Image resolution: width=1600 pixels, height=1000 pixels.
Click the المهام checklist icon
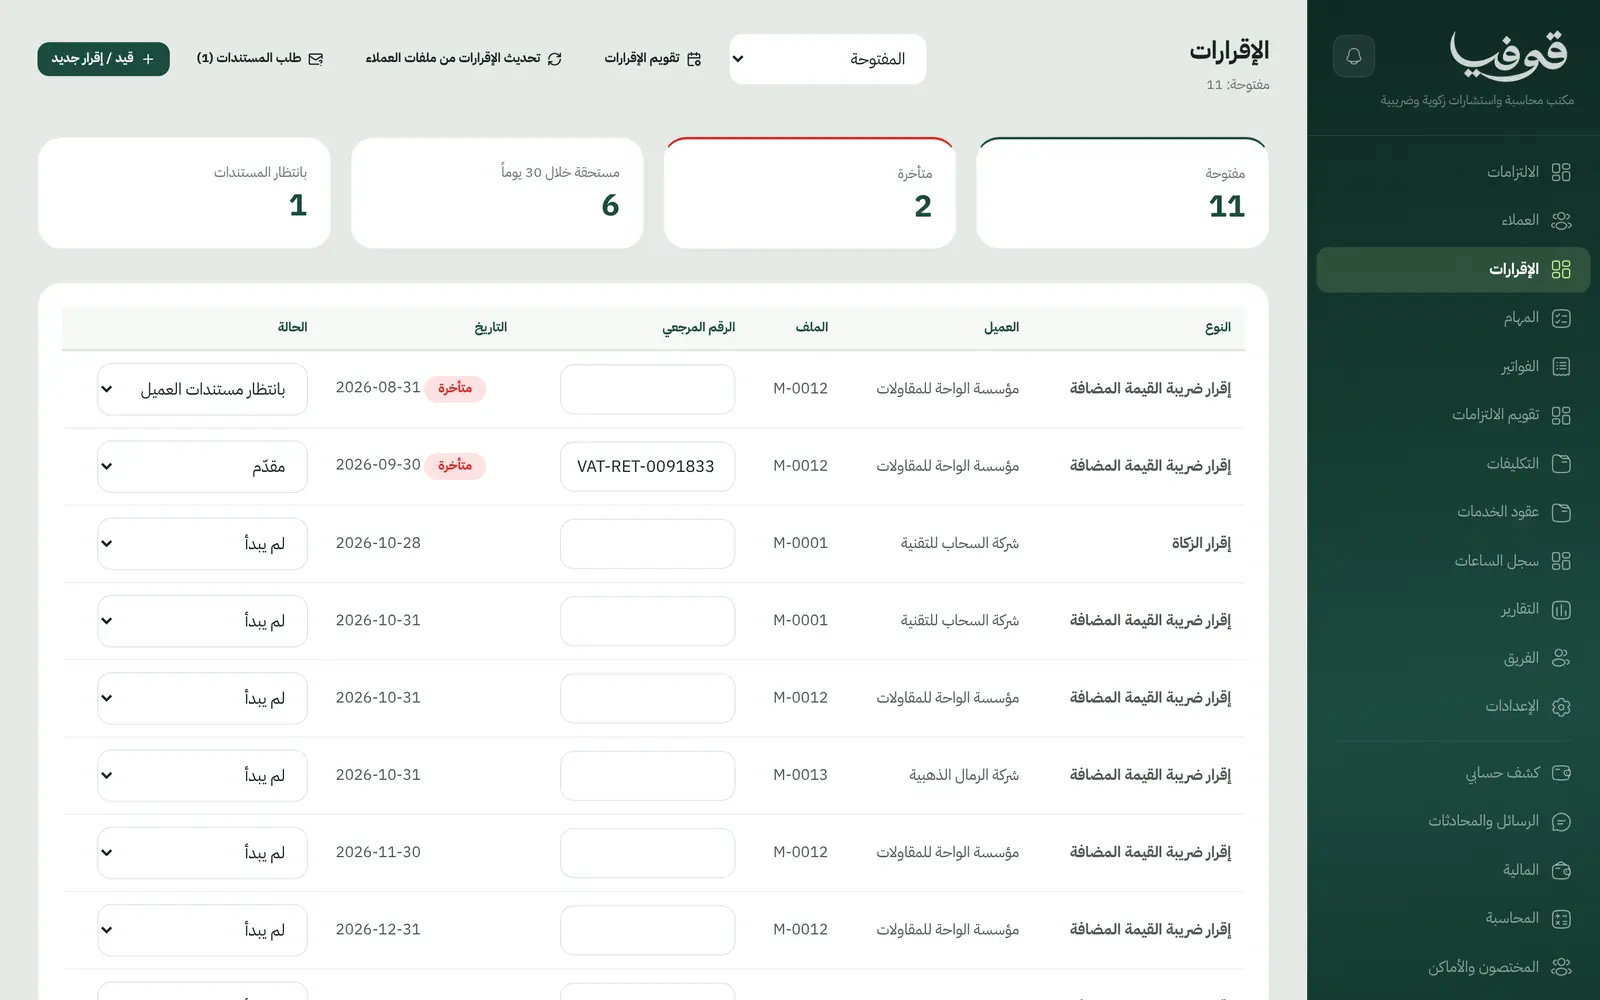click(x=1561, y=318)
